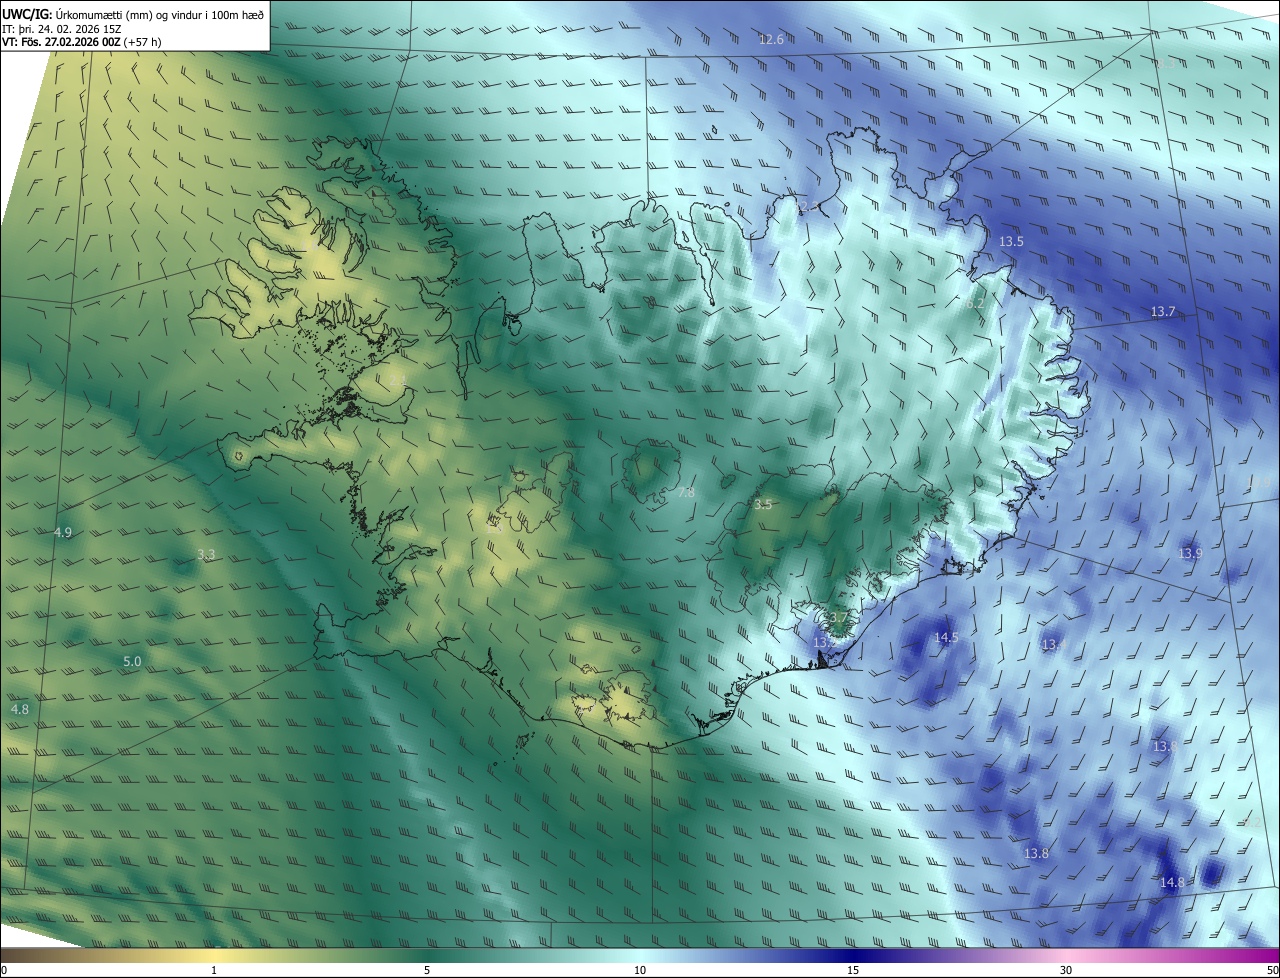Click the 12.6 value label at the map top
Screen dimensions: 1280x978
[771, 40]
